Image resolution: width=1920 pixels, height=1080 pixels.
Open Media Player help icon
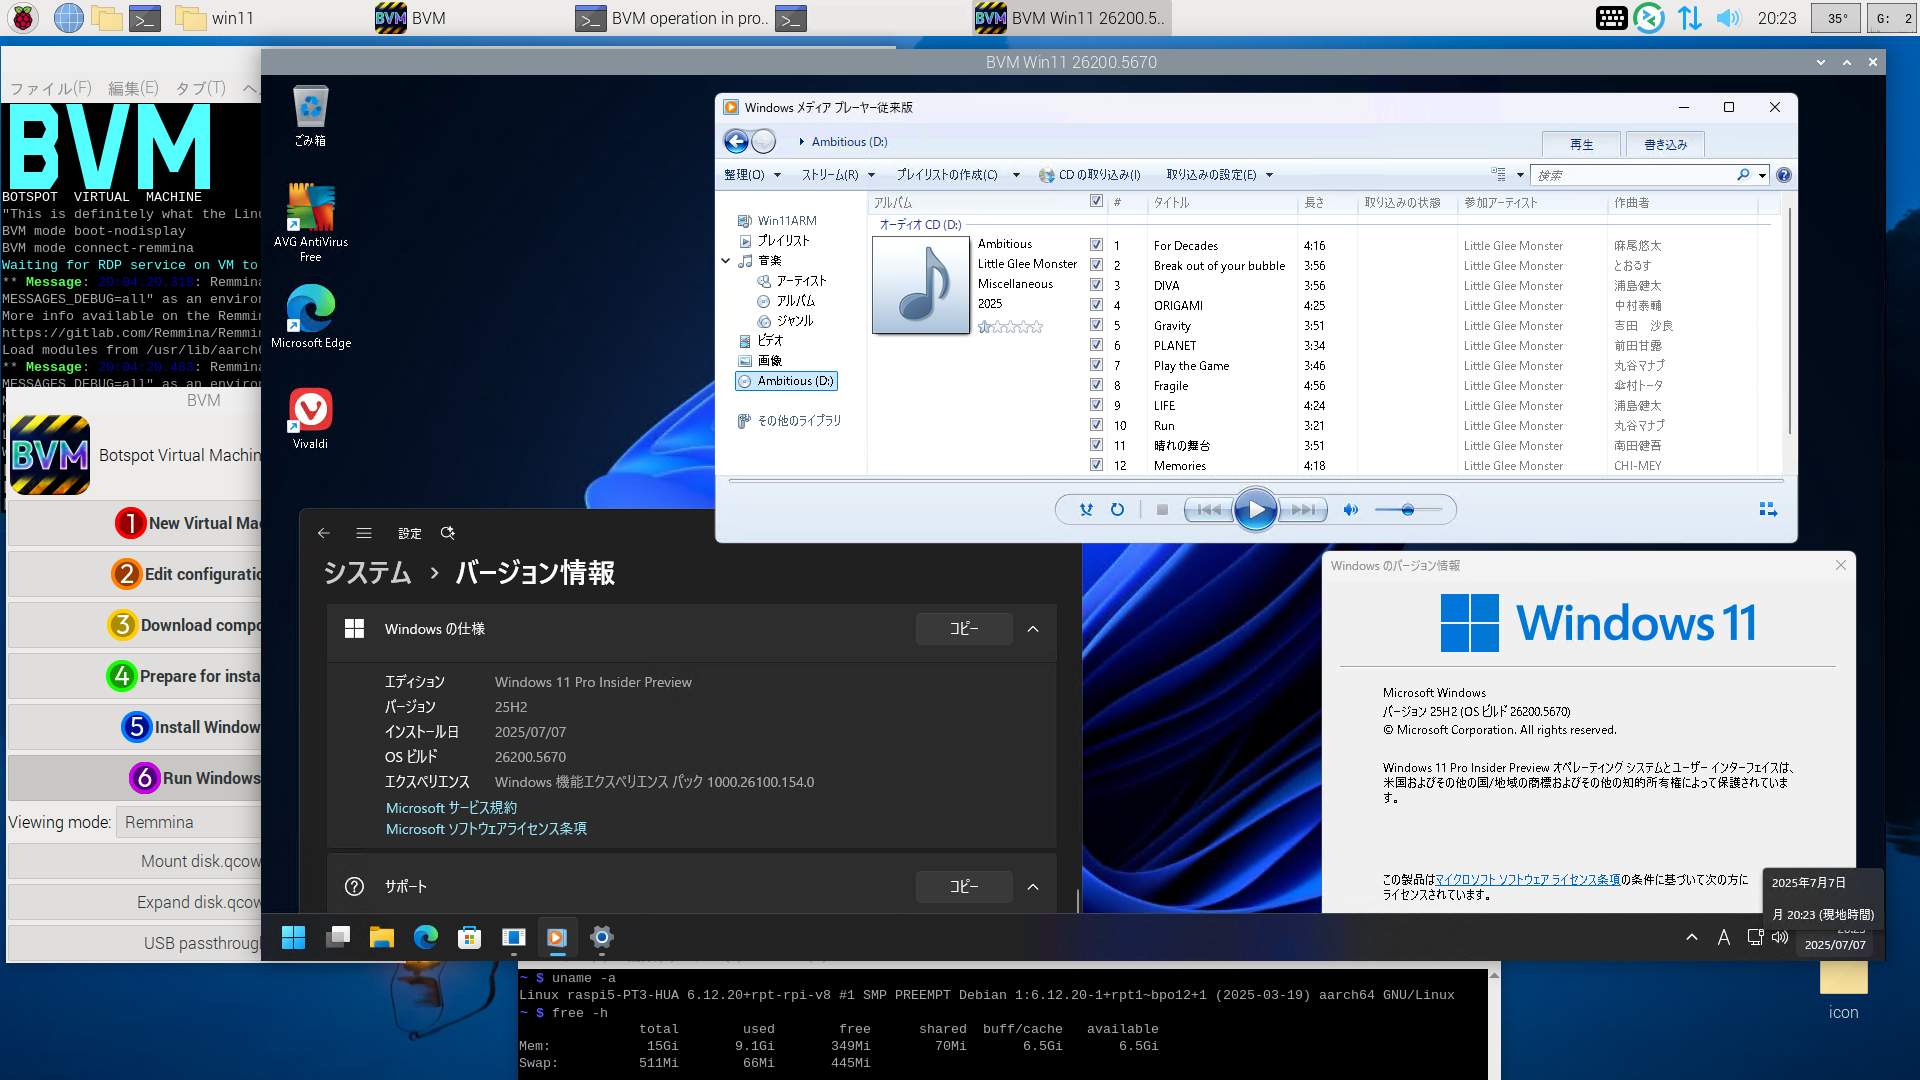point(1783,175)
